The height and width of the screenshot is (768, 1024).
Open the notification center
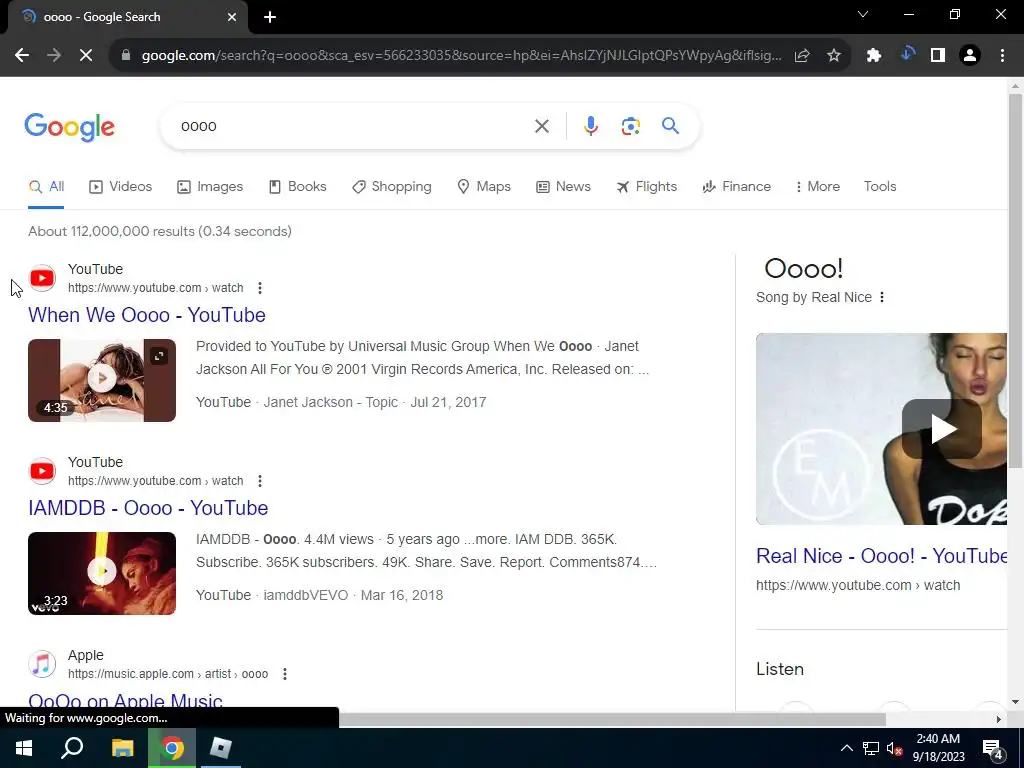point(993,748)
